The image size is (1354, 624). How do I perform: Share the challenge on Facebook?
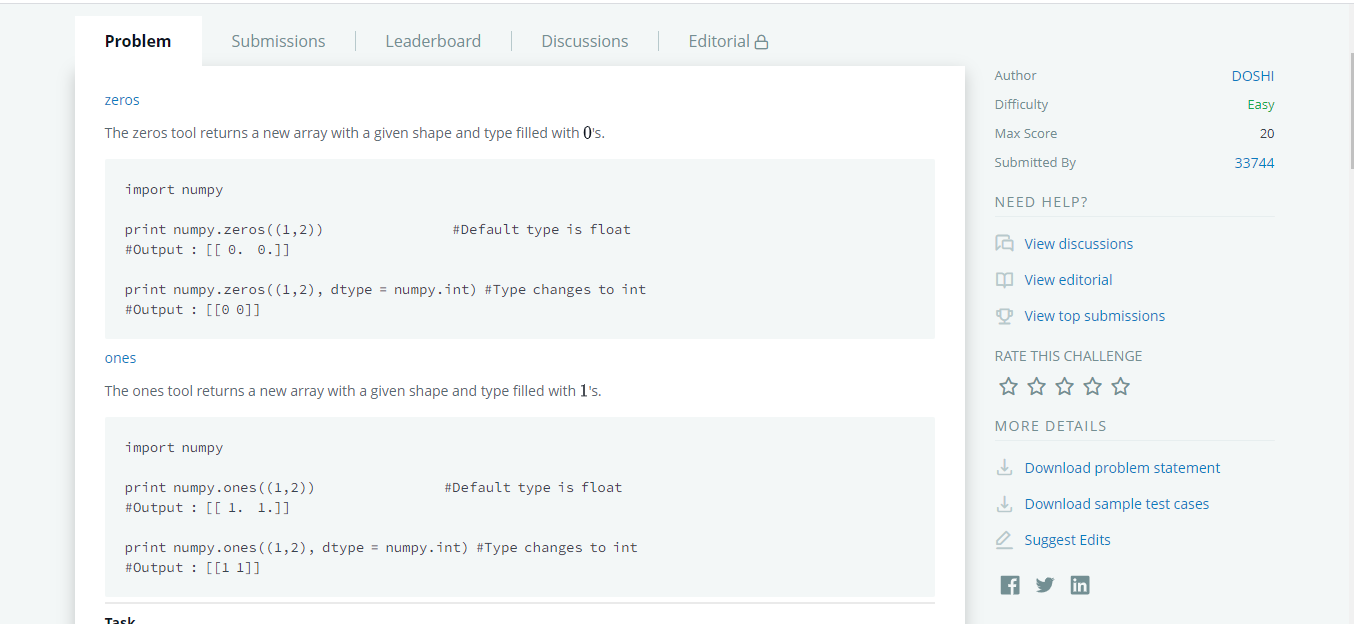point(1010,584)
